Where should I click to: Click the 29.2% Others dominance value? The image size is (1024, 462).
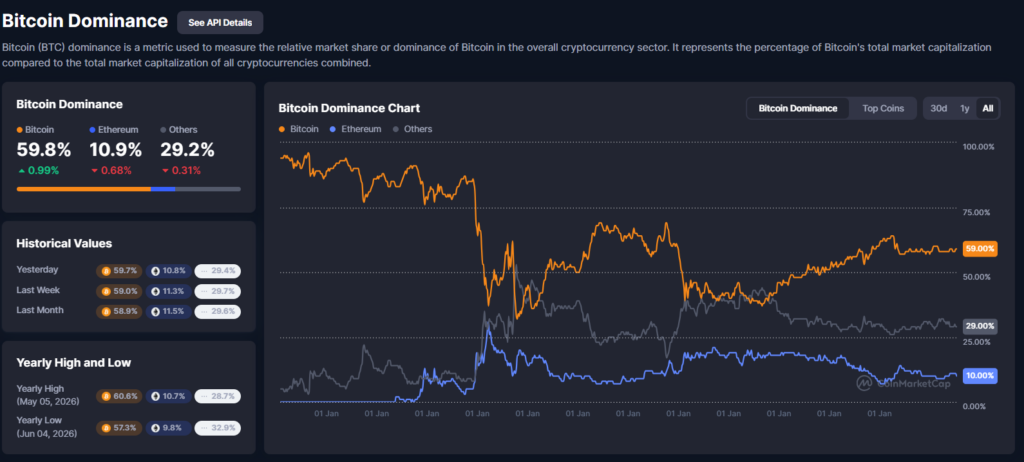(187, 150)
